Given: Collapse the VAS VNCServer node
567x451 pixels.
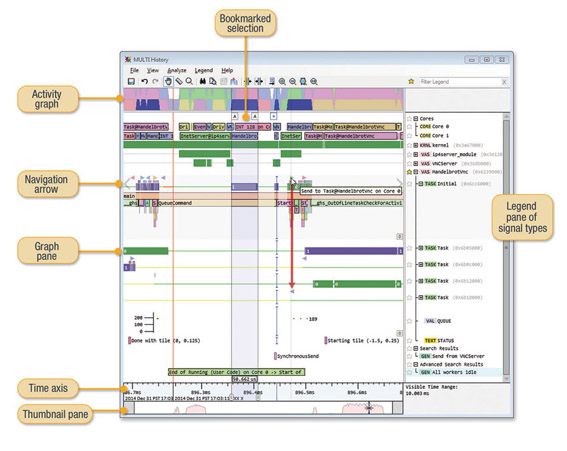Looking at the screenshot, I should coord(416,163).
